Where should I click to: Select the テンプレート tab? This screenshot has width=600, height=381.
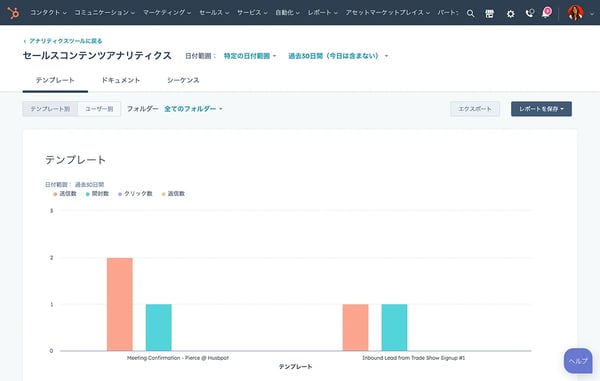[55, 80]
